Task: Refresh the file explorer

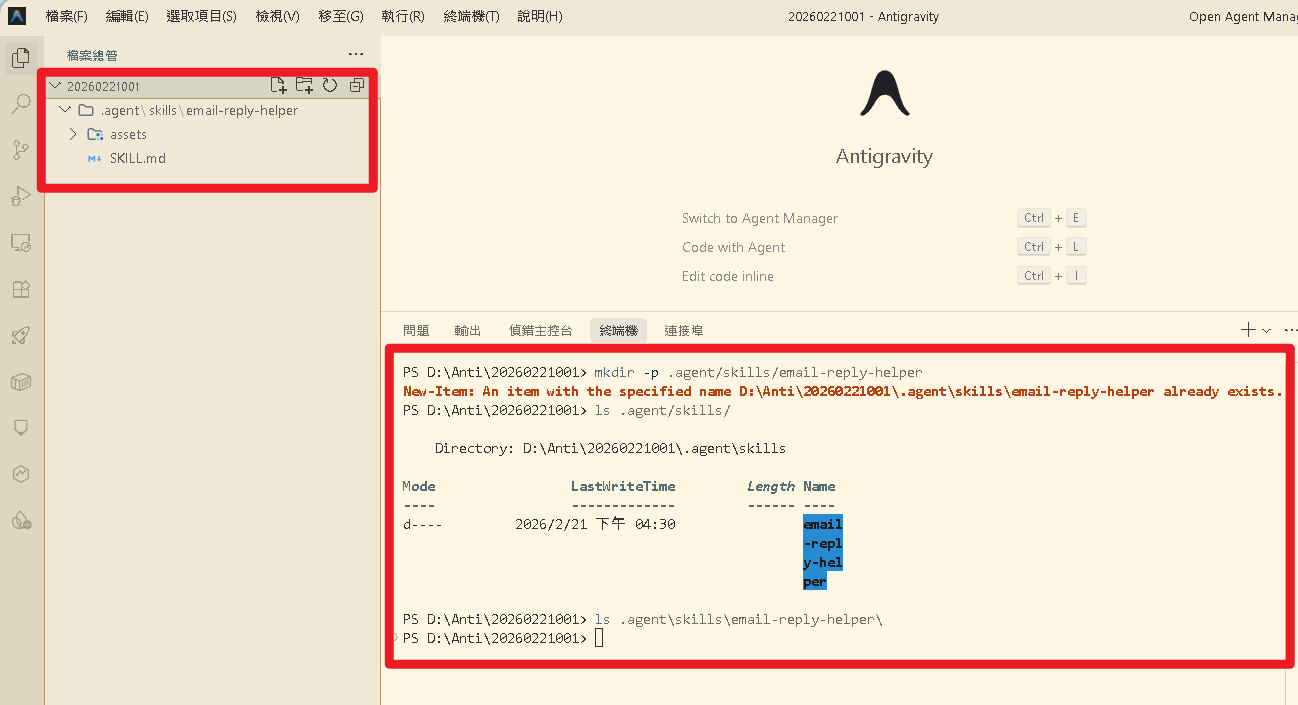Action: [330, 86]
